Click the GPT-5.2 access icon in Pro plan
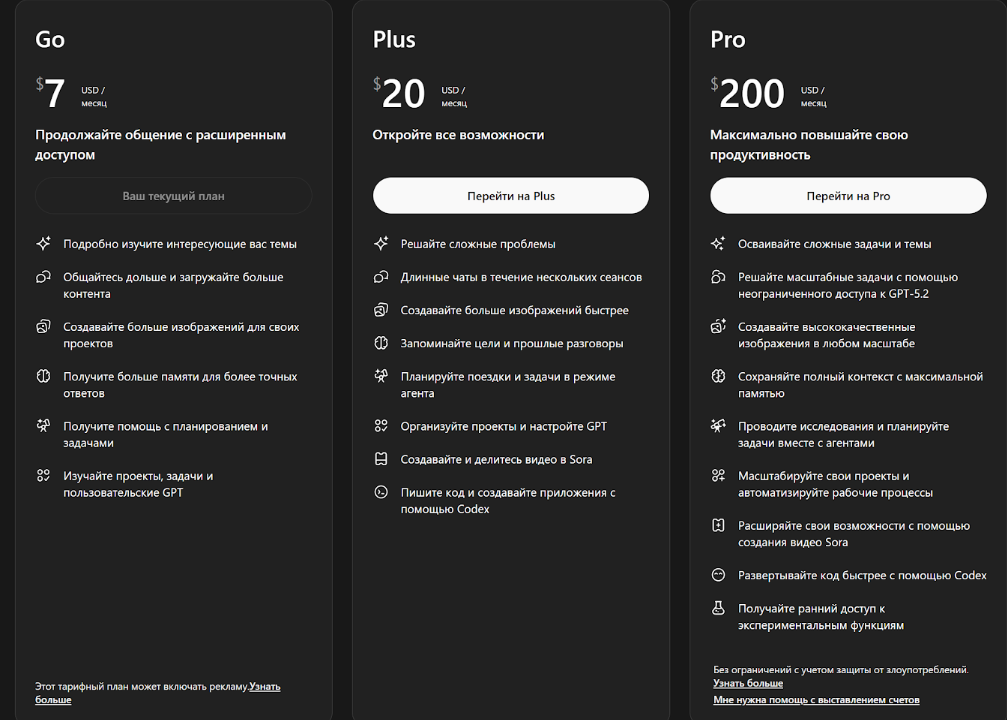 [x=718, y=277]
